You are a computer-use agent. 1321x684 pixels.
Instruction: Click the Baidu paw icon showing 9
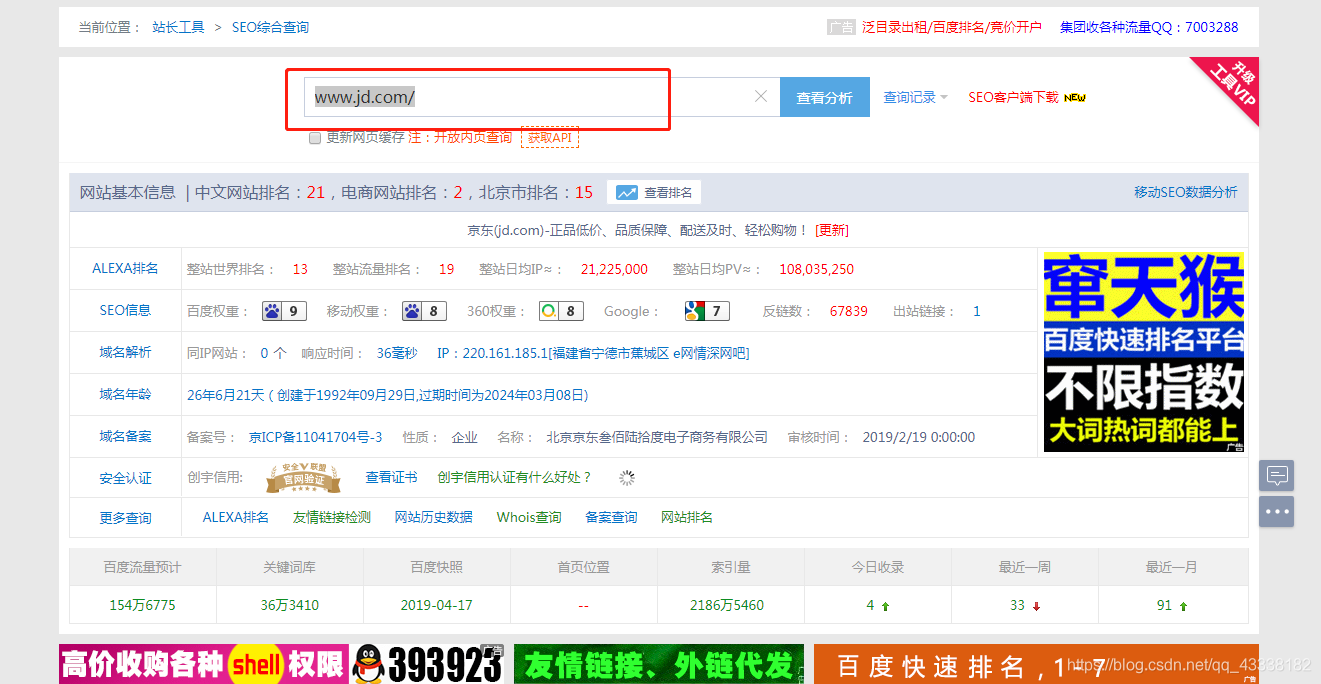click(284, 311)
